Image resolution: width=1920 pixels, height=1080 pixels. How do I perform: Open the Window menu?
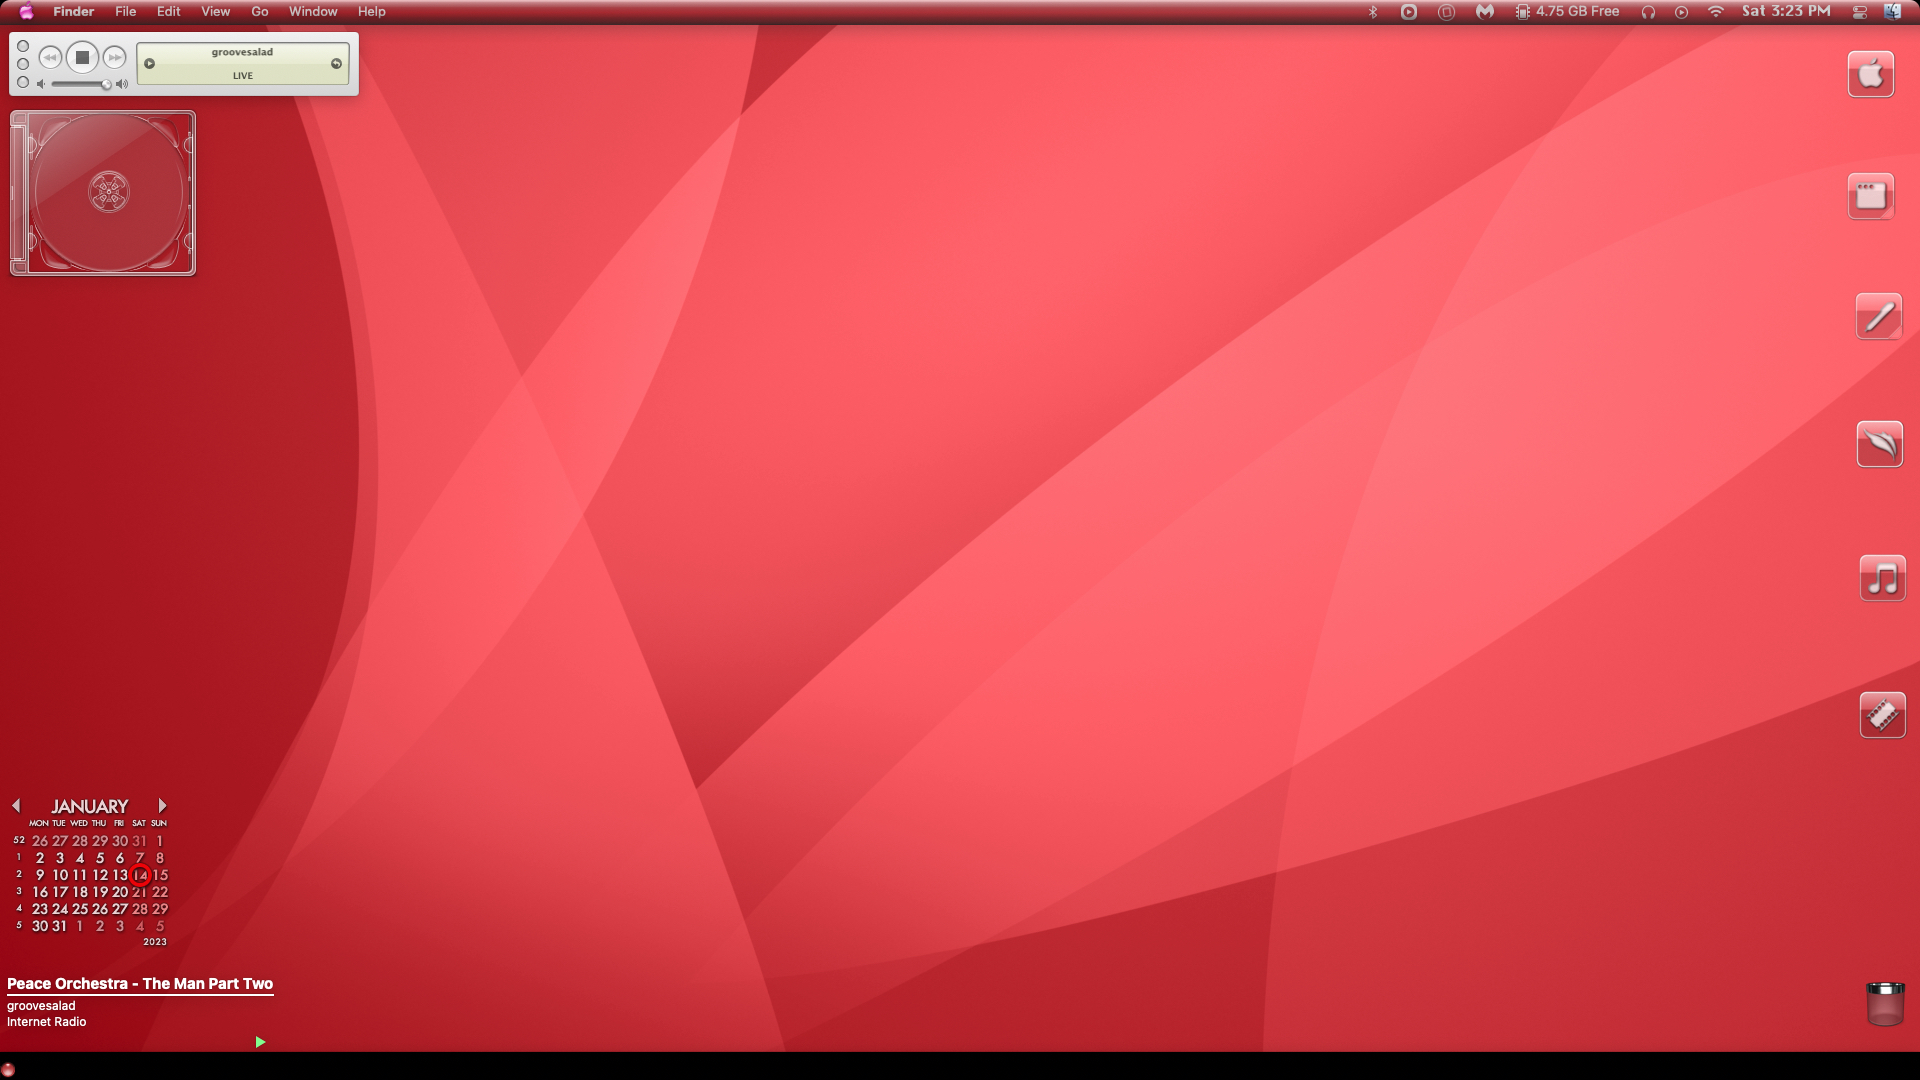[313, 12]
